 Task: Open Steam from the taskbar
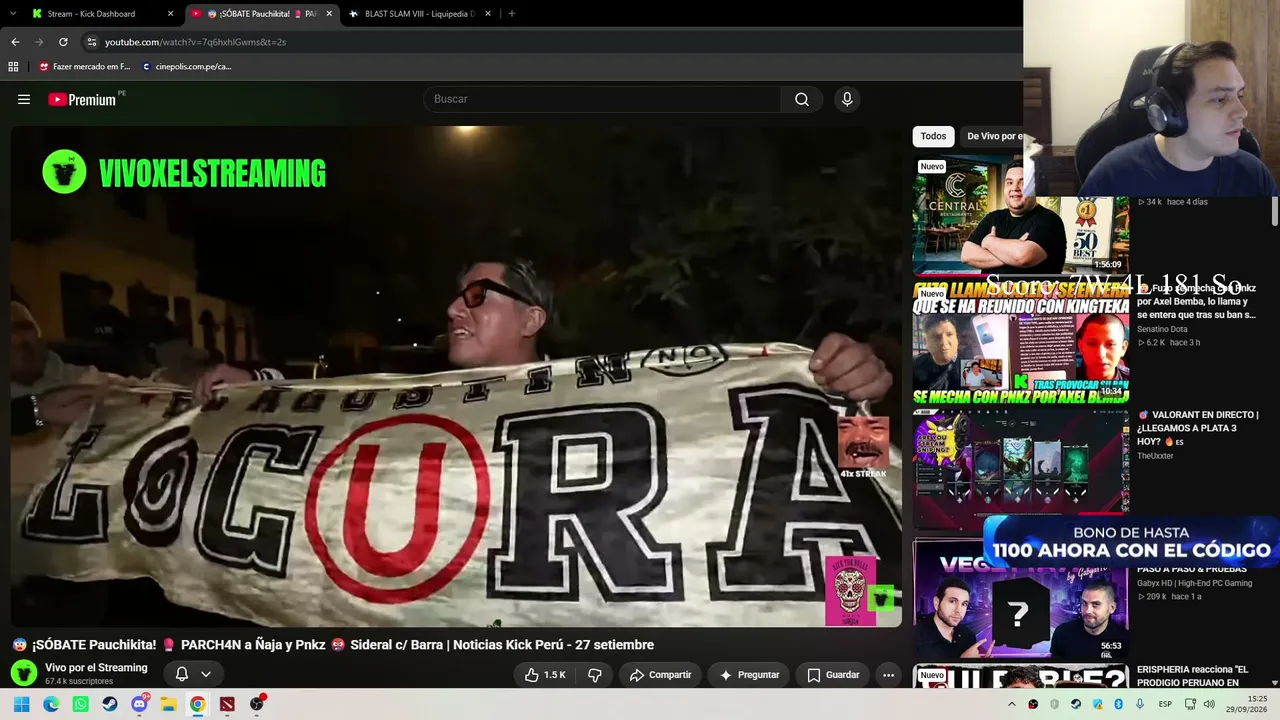pyautogui.click(x=110, y=704)
